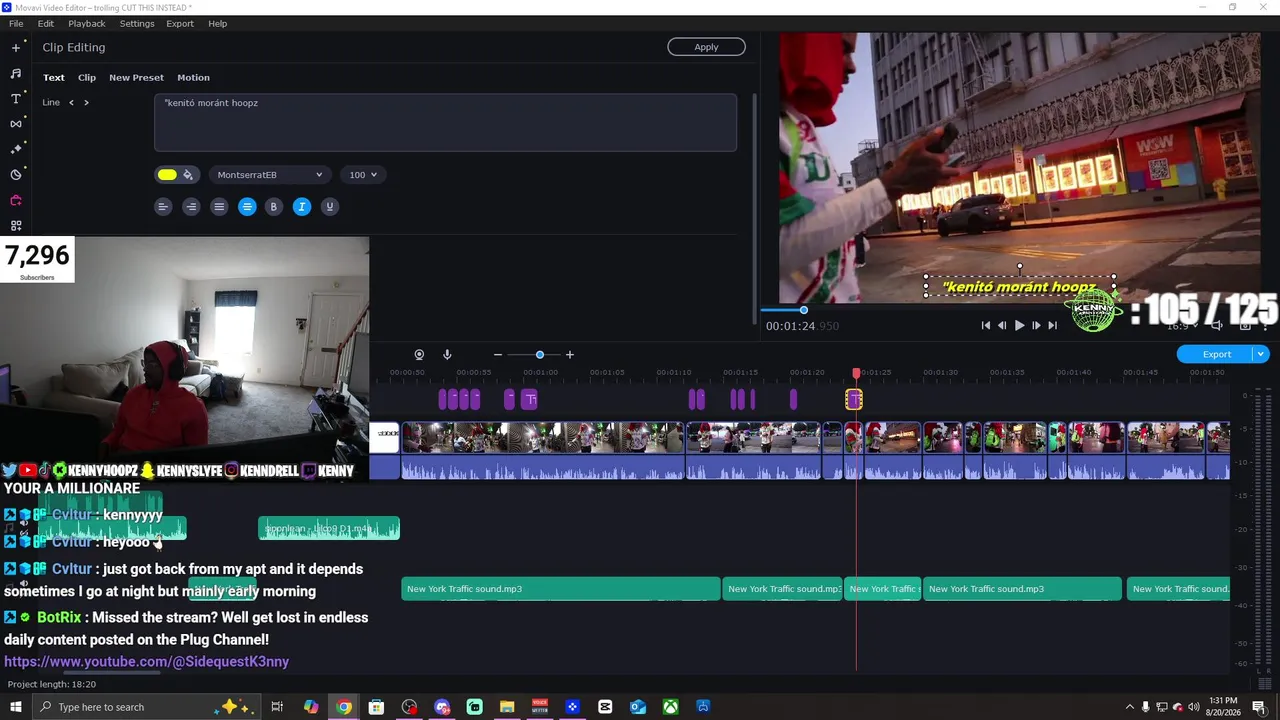Open the Sounds tab (music note icon)
The height and width of the screenshot is (720, 1280).
[x=16, y=73]
